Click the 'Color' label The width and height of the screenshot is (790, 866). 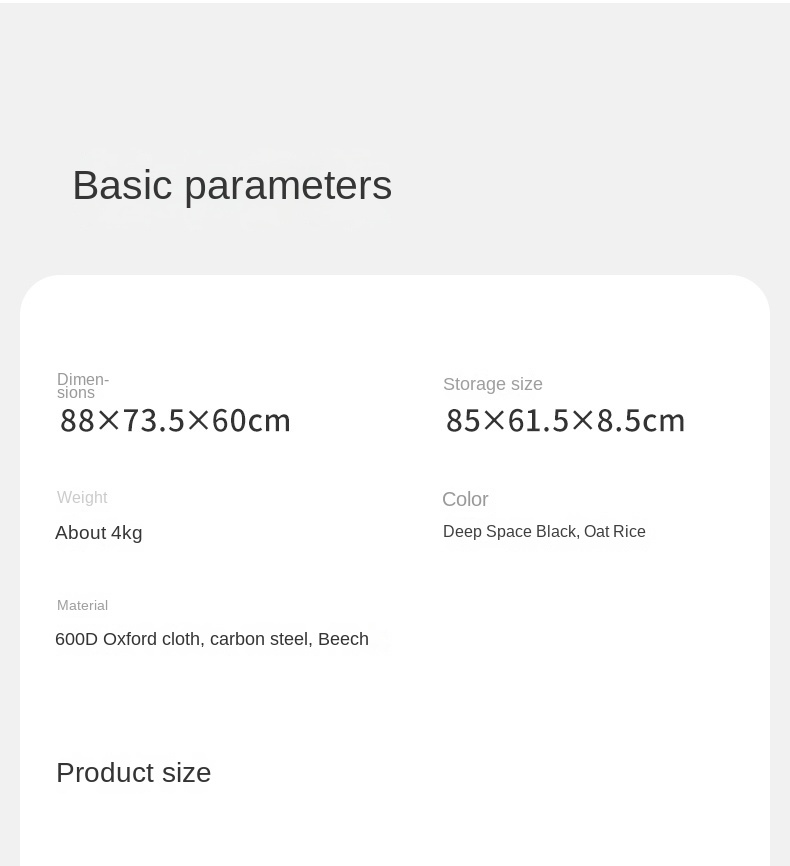coord(465,499)
